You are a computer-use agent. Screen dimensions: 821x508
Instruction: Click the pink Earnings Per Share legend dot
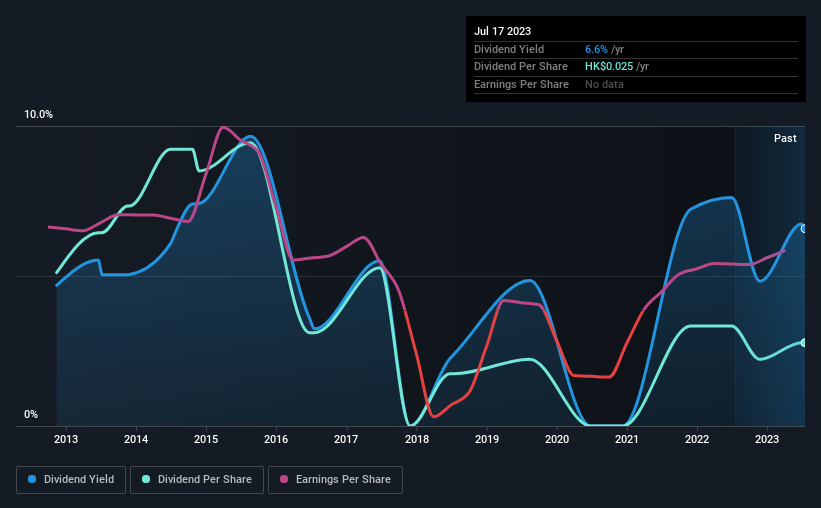pos(284,479)
